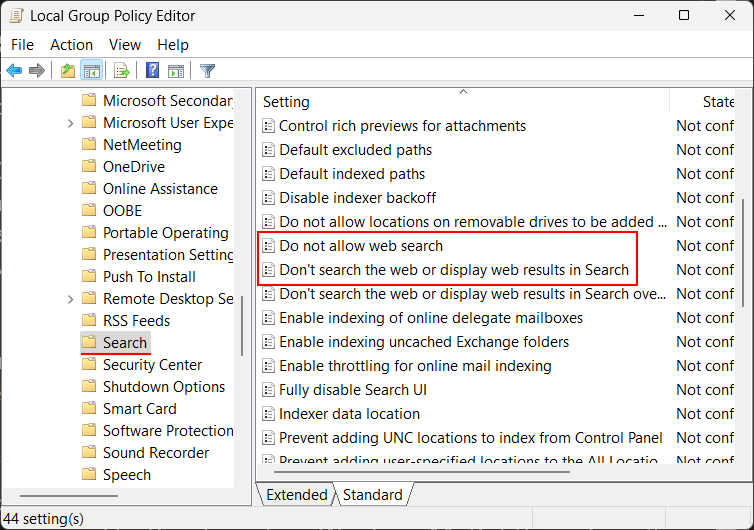Toggle the Show/Hide Action Pane icon
Viewport: 754px width, 530px height.
pyautogui.click(x=175, y=70)
